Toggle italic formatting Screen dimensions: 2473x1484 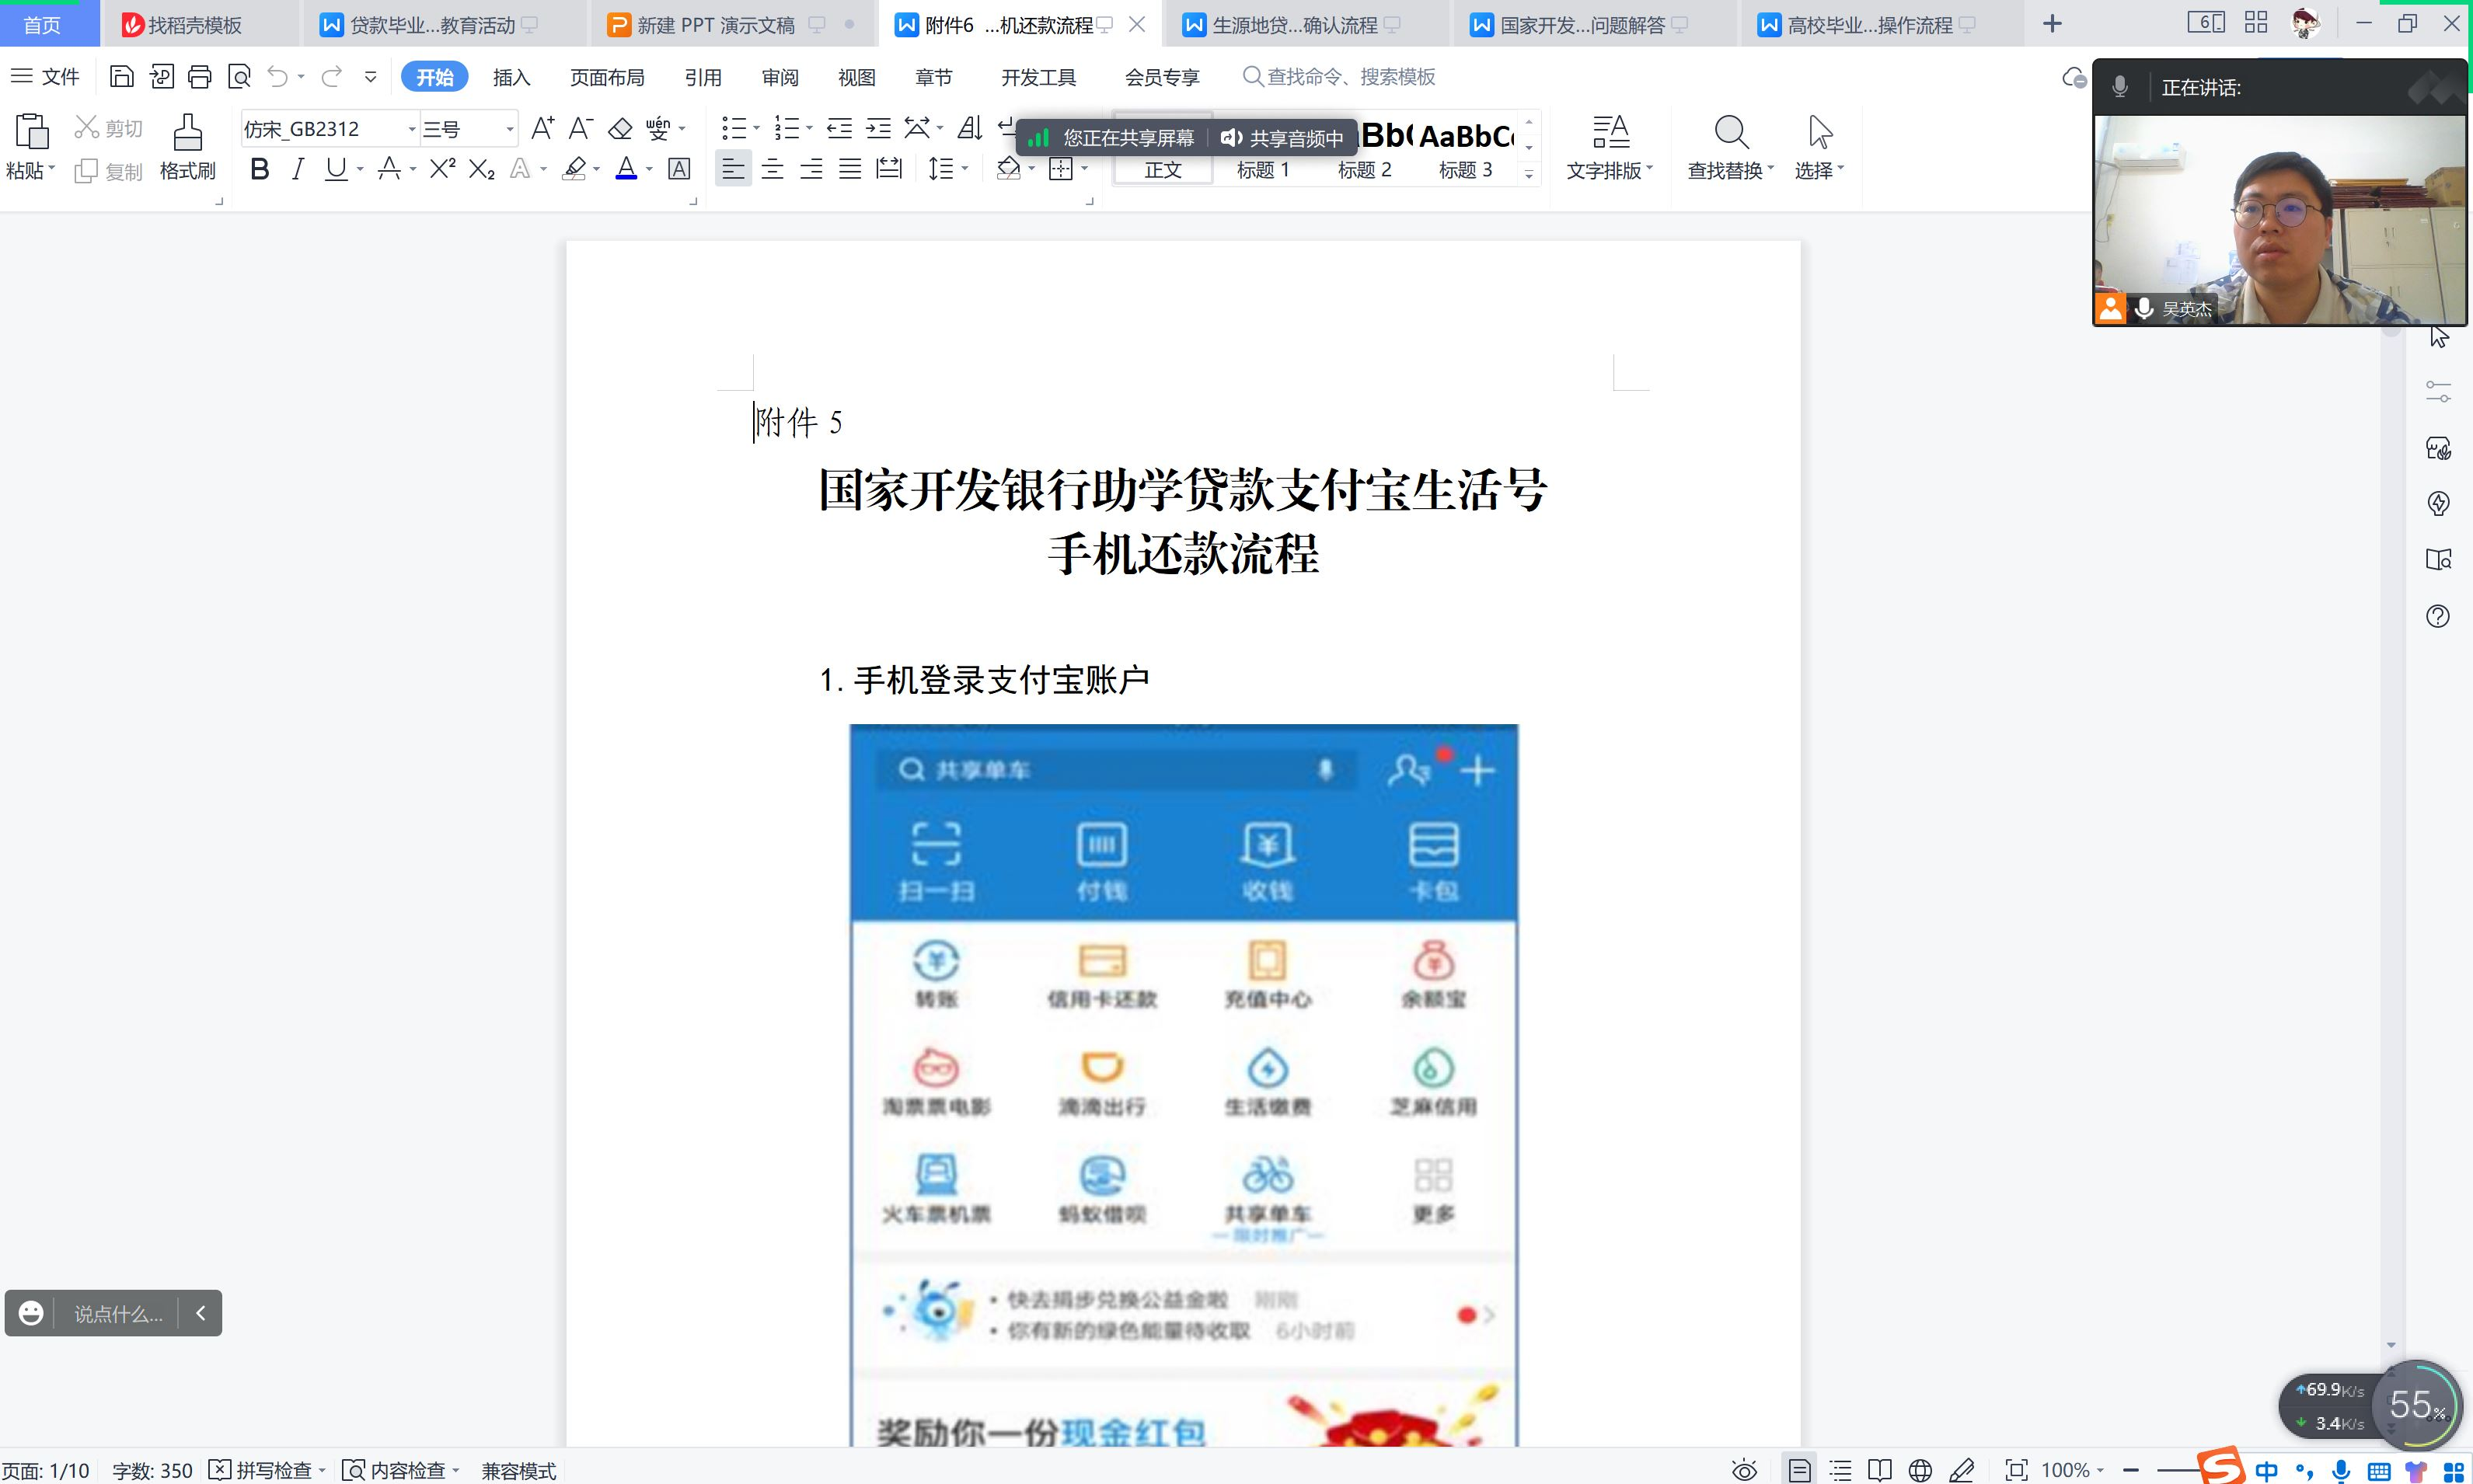point(297,169)
